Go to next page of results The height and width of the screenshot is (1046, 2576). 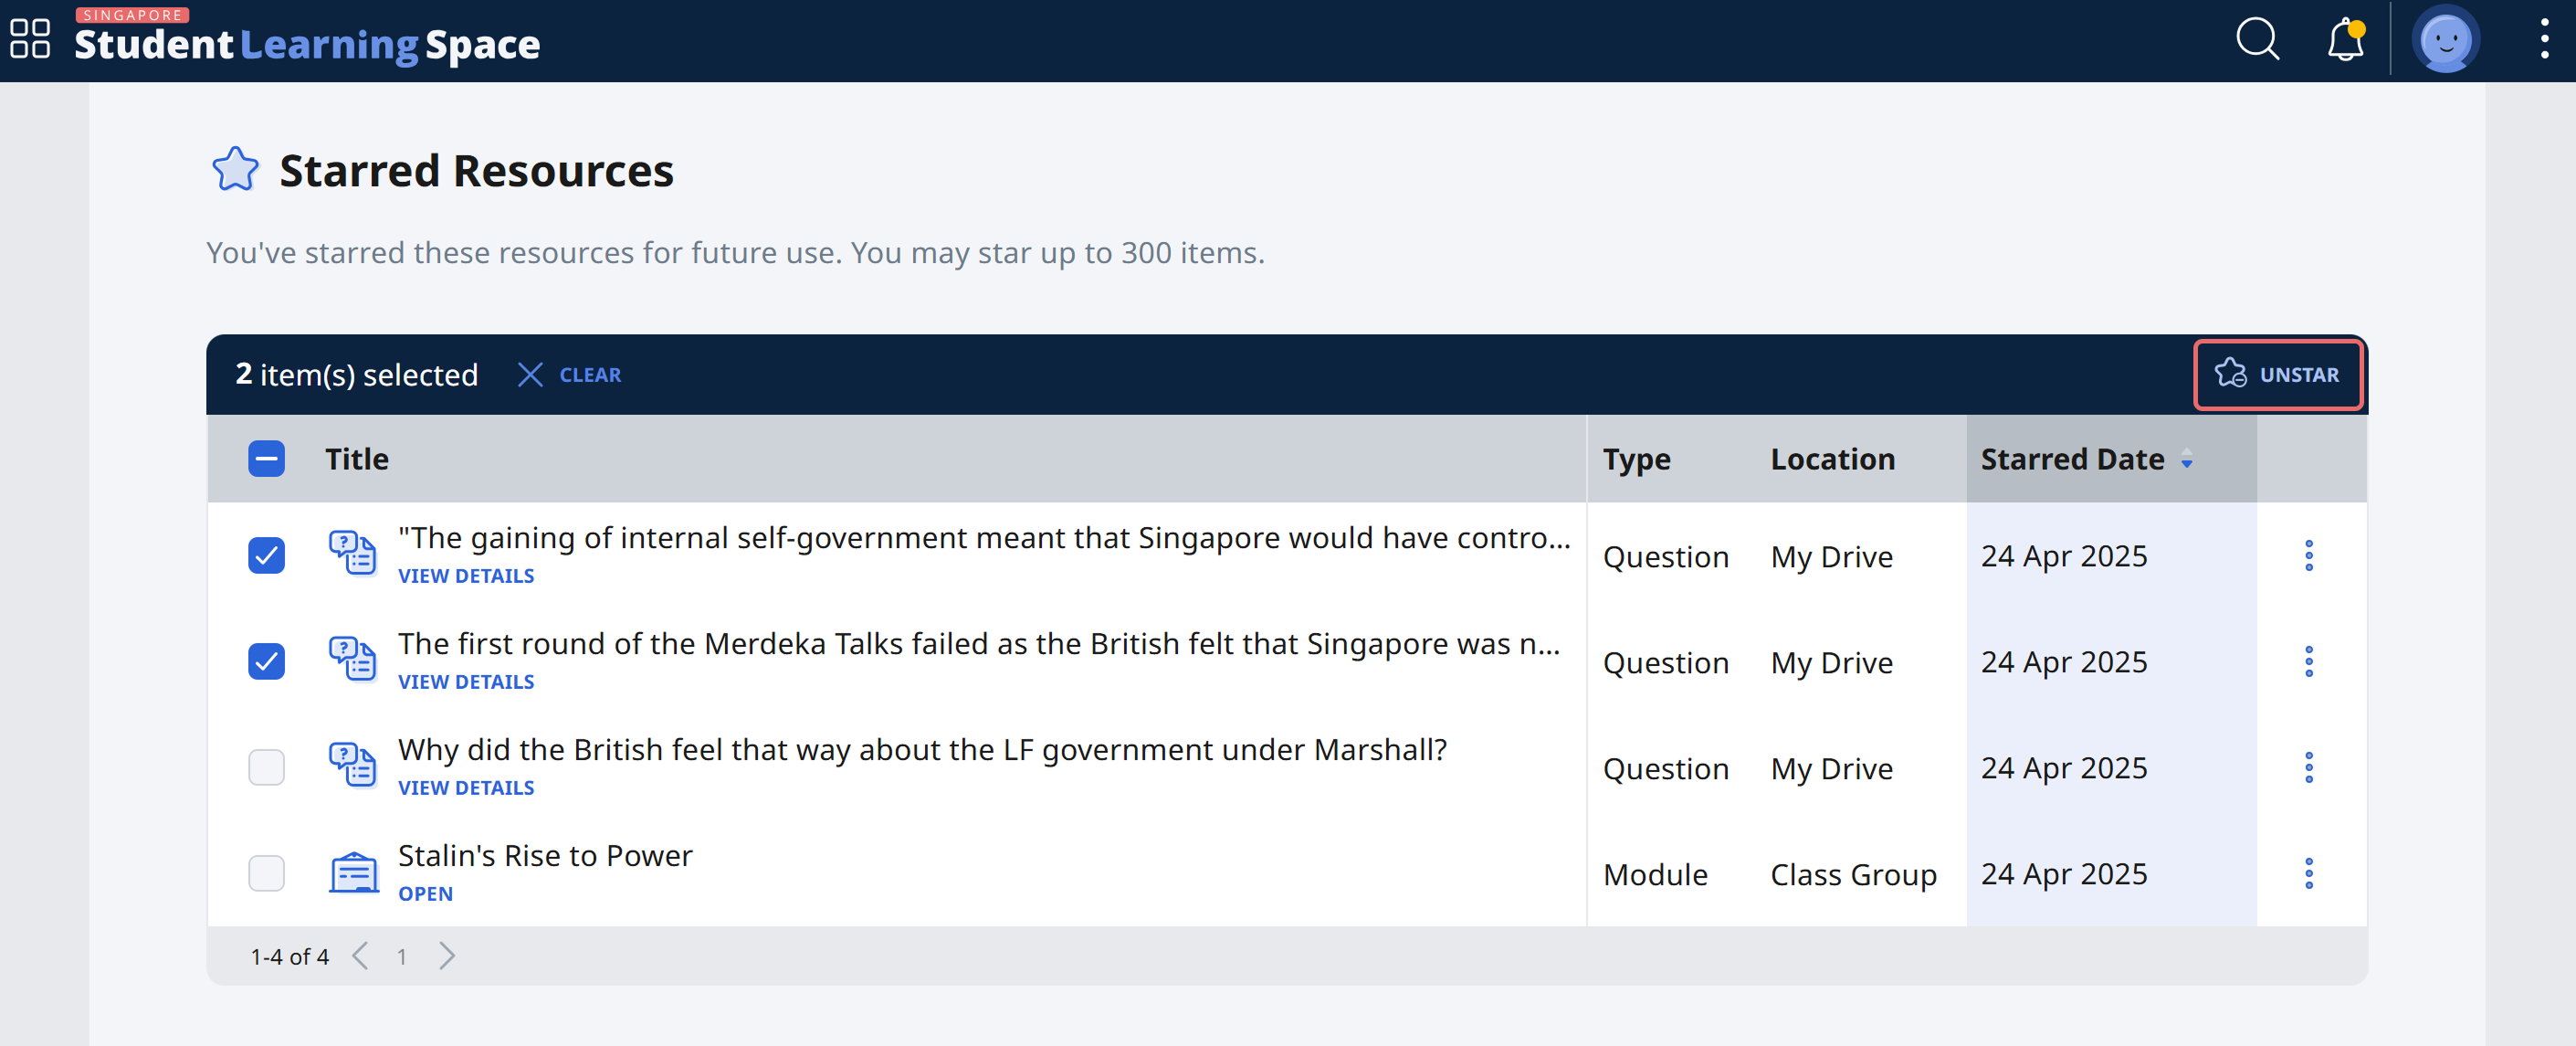click(x=447, y=956)
